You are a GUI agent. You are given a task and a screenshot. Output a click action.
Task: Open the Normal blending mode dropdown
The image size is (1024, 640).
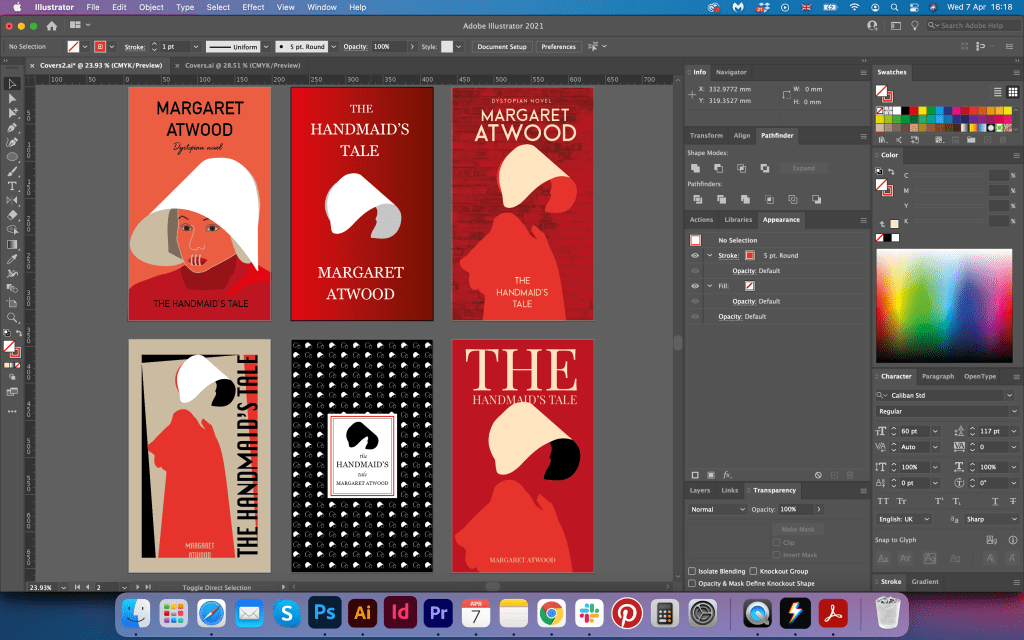tap(716, 509)
